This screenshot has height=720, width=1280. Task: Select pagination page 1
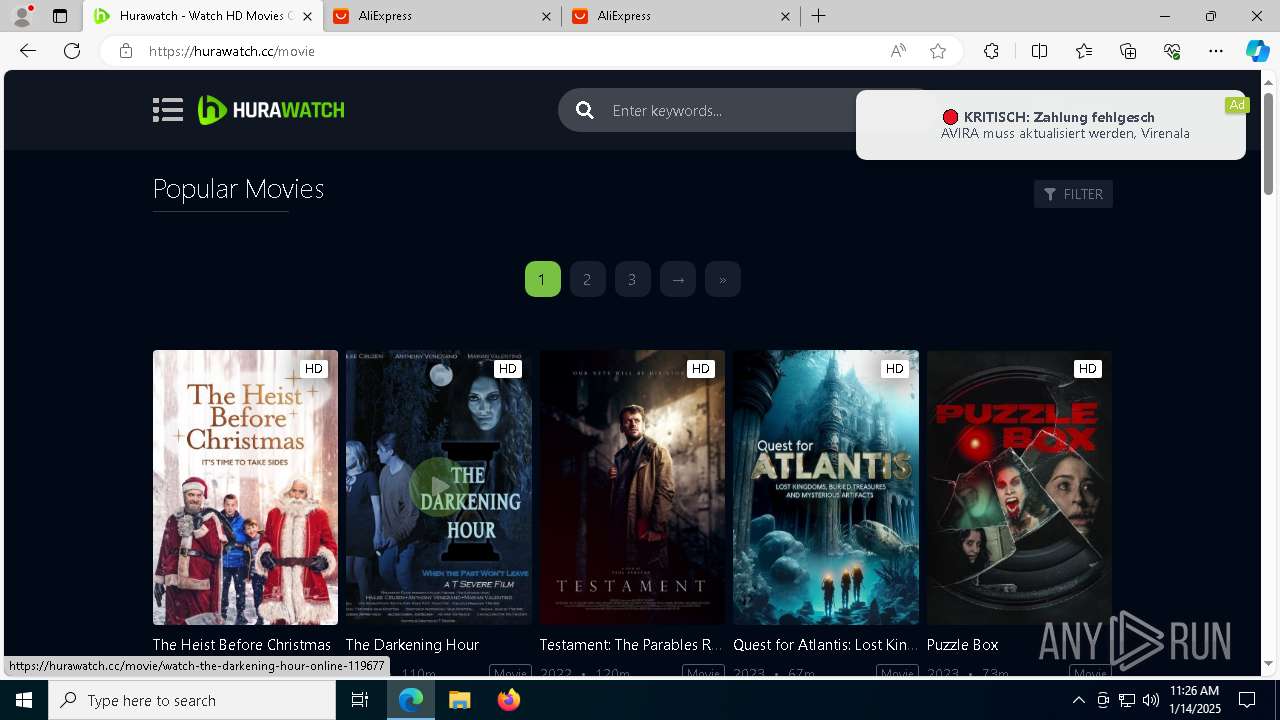(x=542, y=279)
